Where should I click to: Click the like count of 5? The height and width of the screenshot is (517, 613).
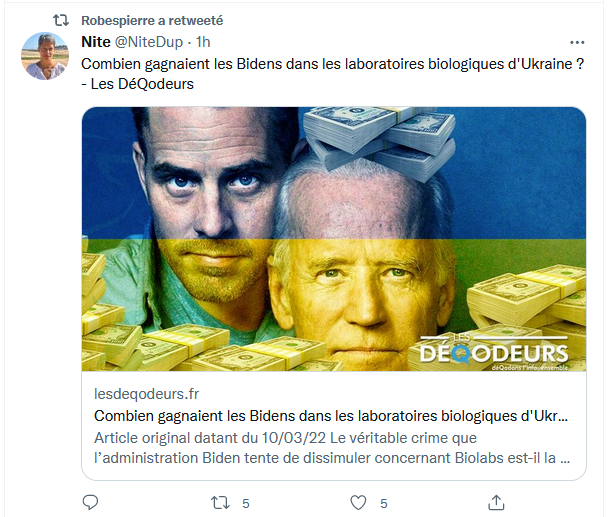click(384, 503)
